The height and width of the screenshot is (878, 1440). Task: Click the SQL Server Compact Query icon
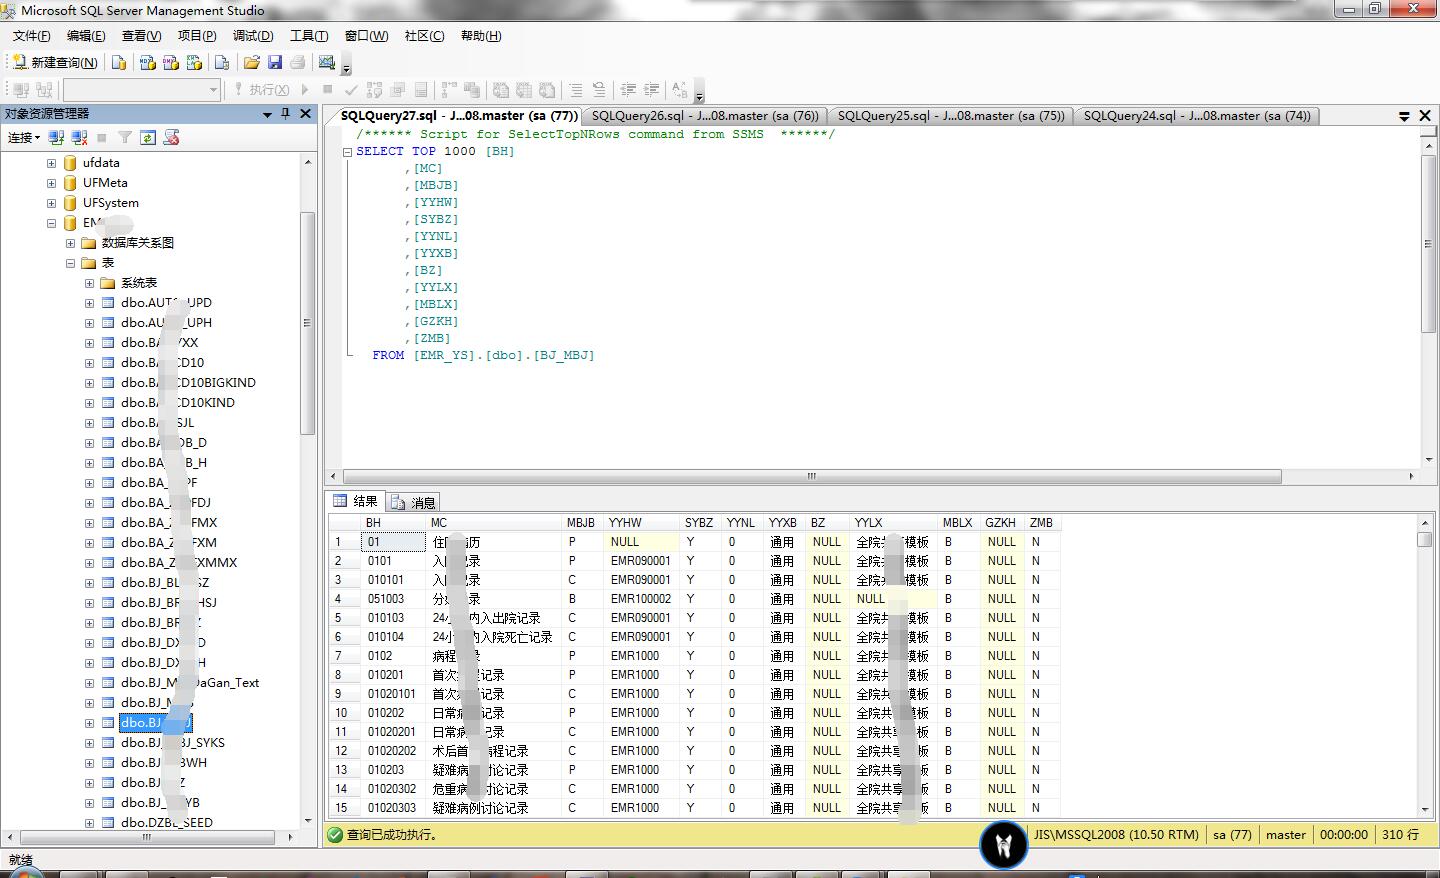coord(222,62)
